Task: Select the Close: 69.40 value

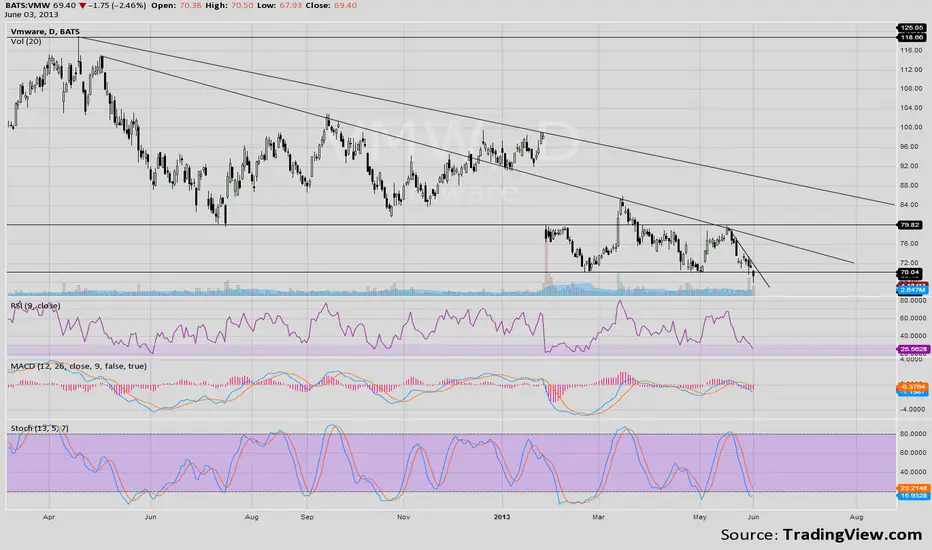Action: [346, 5]
